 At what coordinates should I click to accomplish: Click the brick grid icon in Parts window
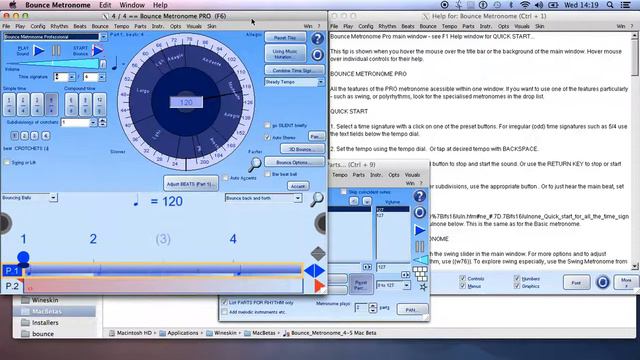tap(420, 273)
